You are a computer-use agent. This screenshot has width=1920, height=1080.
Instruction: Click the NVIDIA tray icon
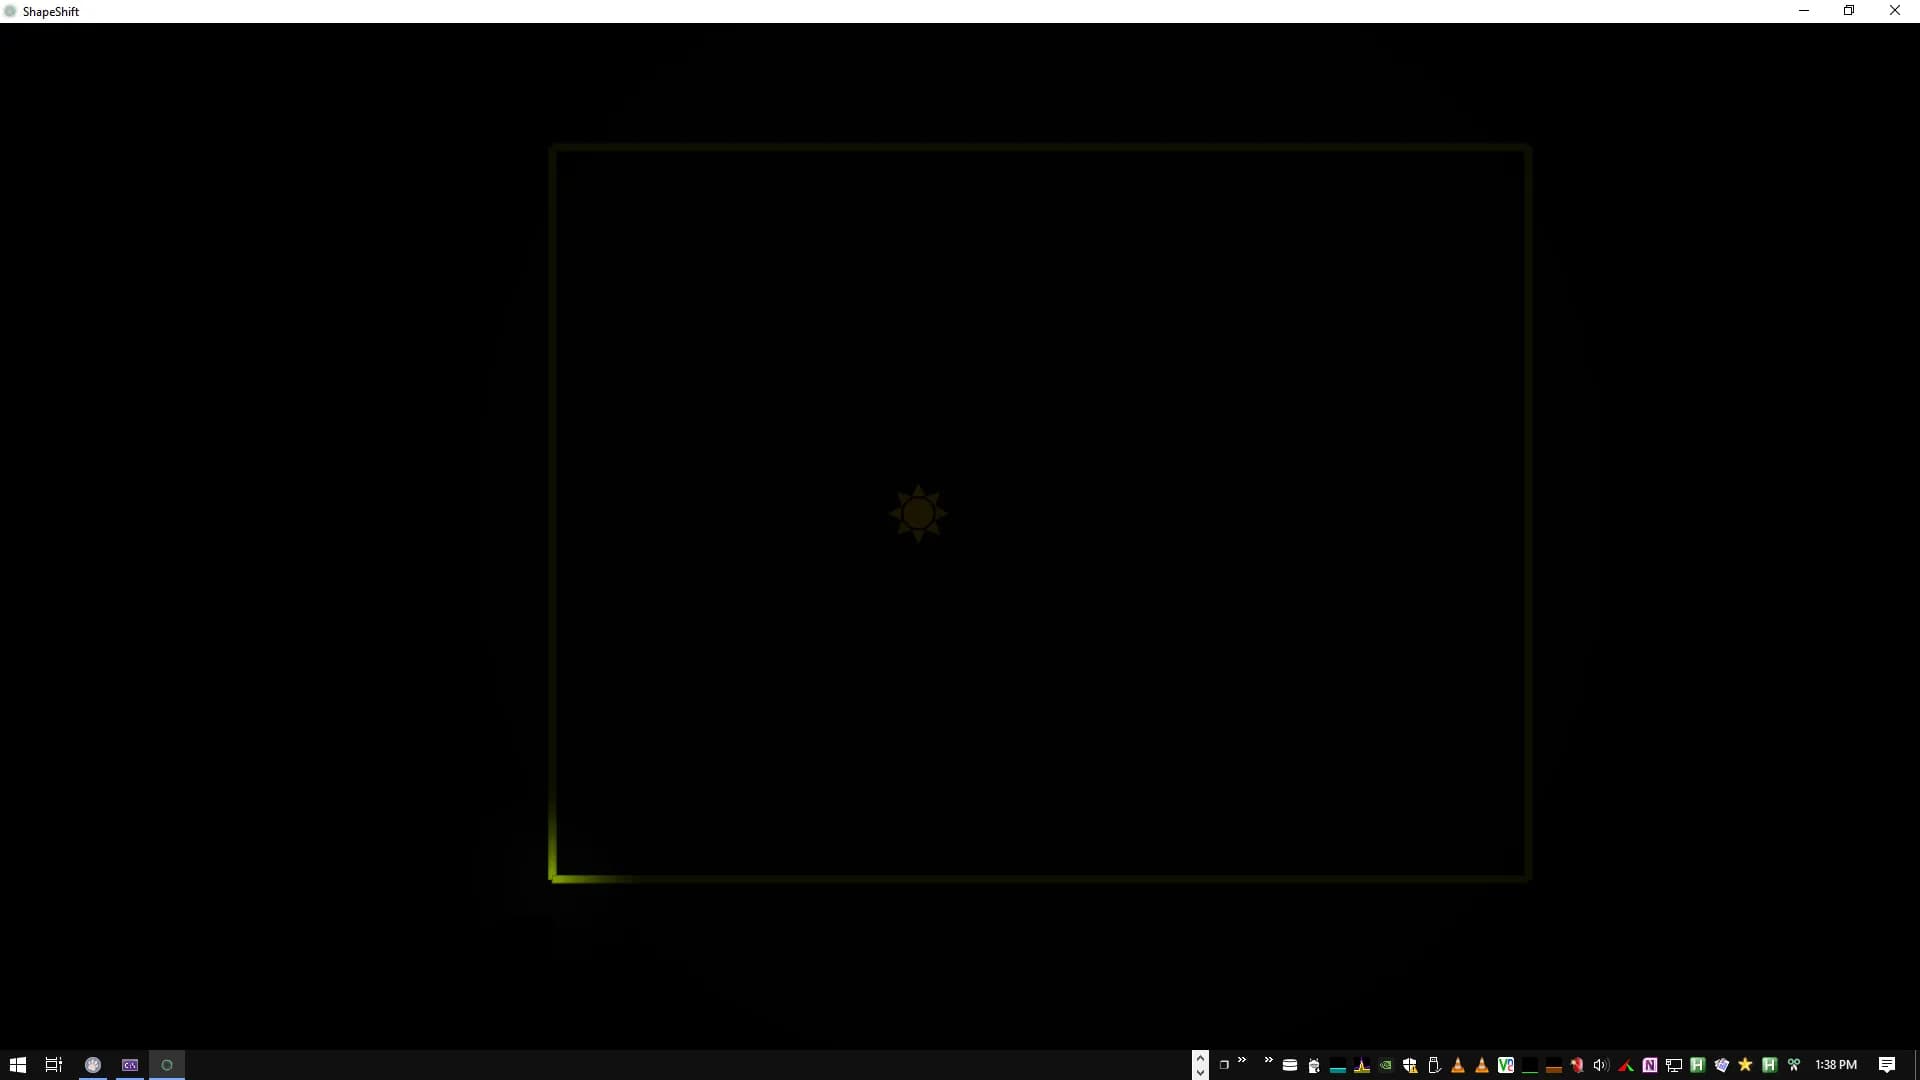click(1386, 1065)
